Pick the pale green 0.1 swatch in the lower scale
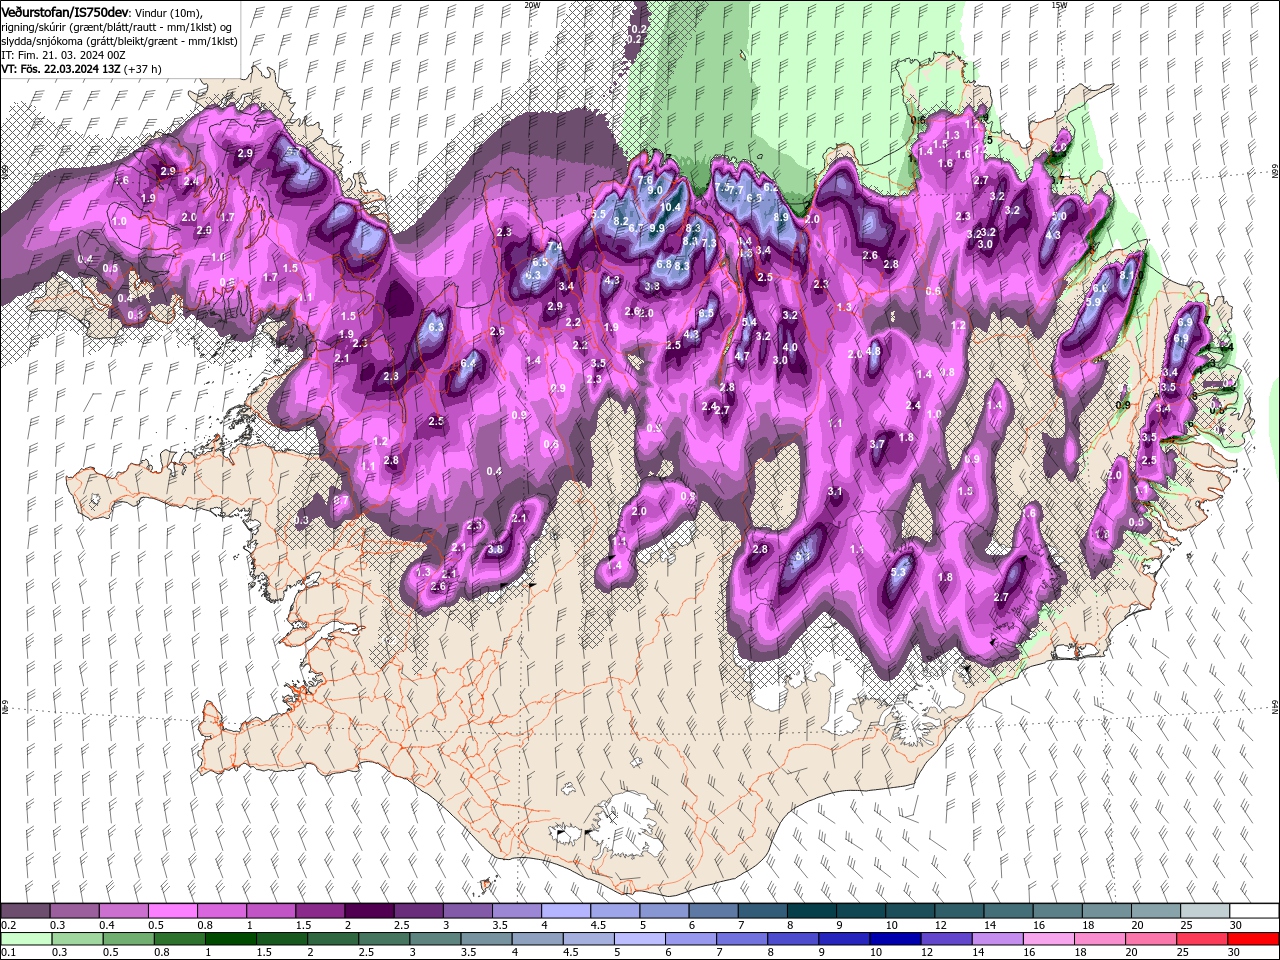Image resolution: width=1280 pixels, height=960 pixels. (26, 939)
